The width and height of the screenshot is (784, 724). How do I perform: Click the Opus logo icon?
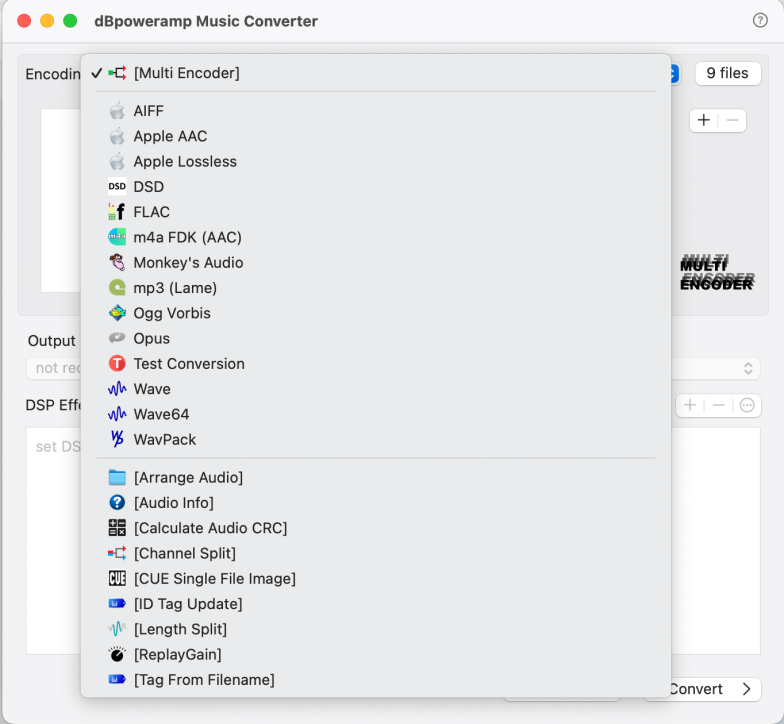(117, 338)
